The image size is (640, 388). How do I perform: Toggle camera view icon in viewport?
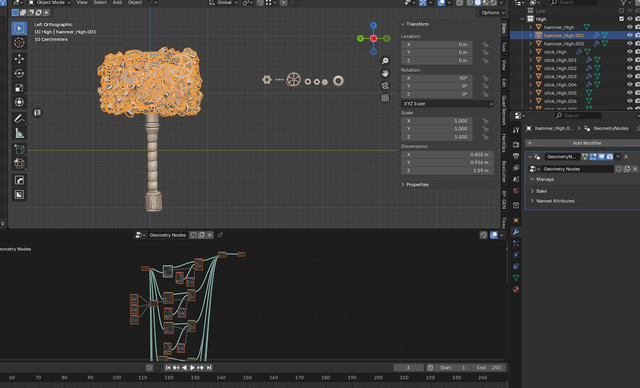[x=385, y=86]
